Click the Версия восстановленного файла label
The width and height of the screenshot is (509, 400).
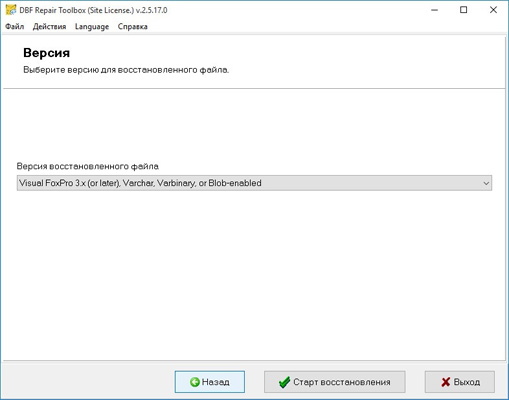click(88, 166)
